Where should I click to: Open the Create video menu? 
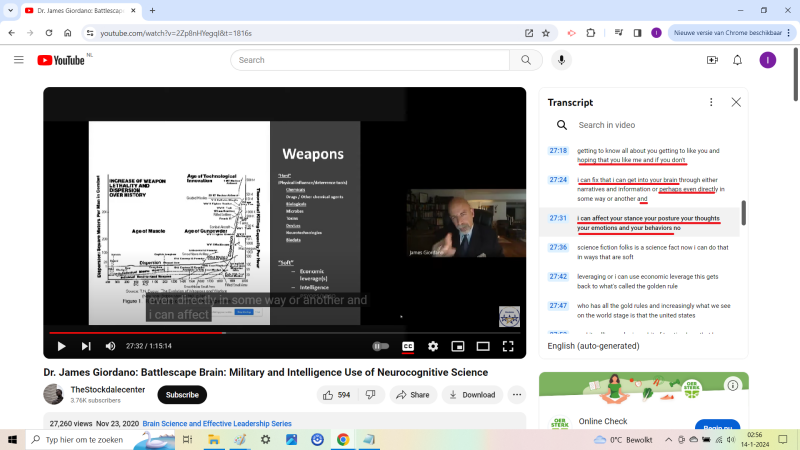click(712, 60)
